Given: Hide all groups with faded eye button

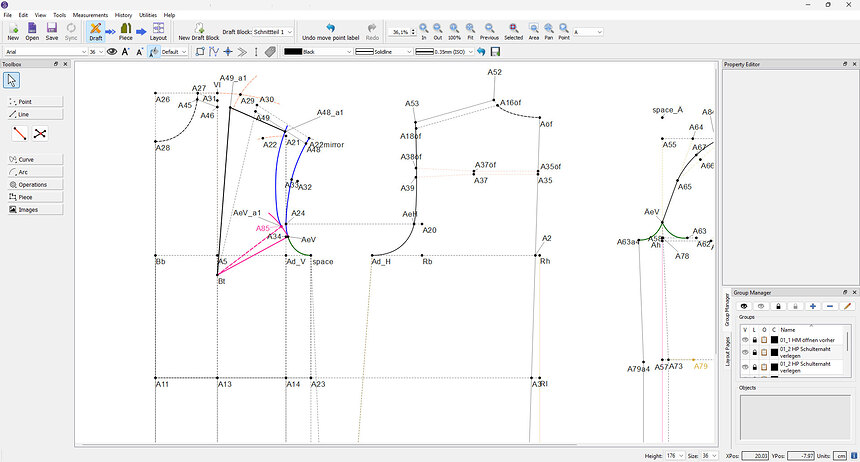Looking at the screenshot, I should tap(761, 306).
